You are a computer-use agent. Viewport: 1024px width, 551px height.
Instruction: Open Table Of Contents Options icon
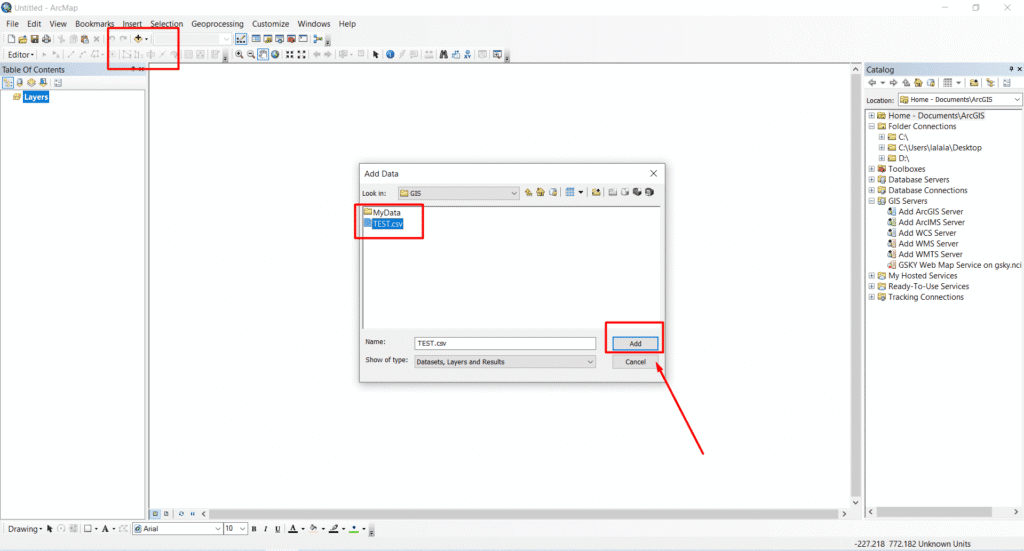click(58, 83)
